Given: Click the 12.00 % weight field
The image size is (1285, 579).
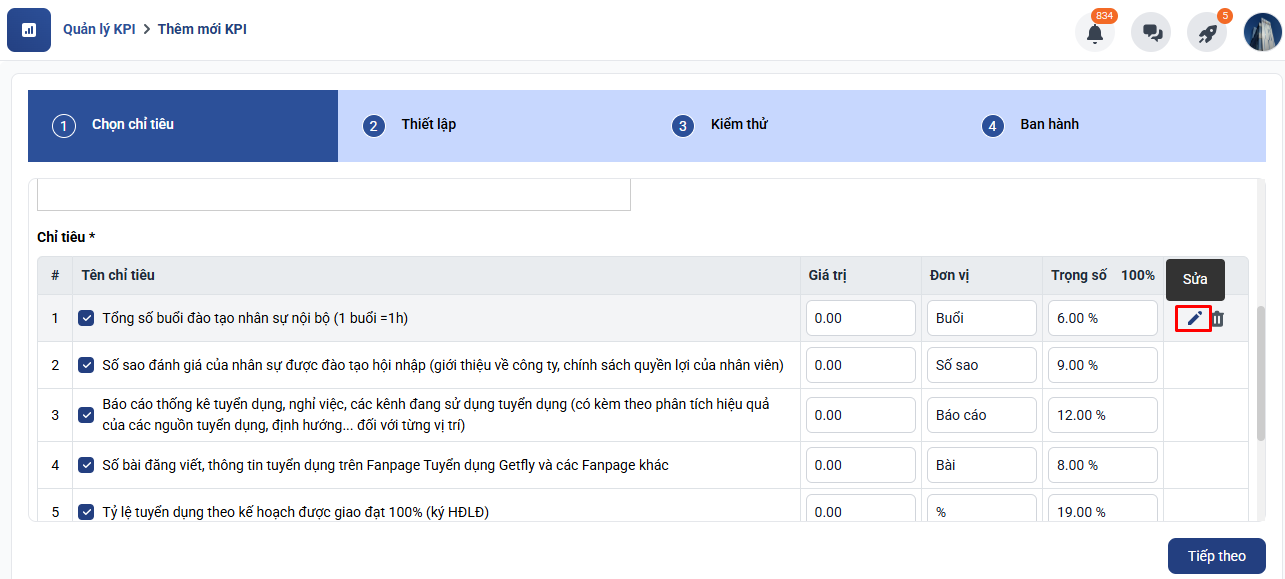Looking at the screenshot, I should pyautogui.click(x=1102, y=415).
